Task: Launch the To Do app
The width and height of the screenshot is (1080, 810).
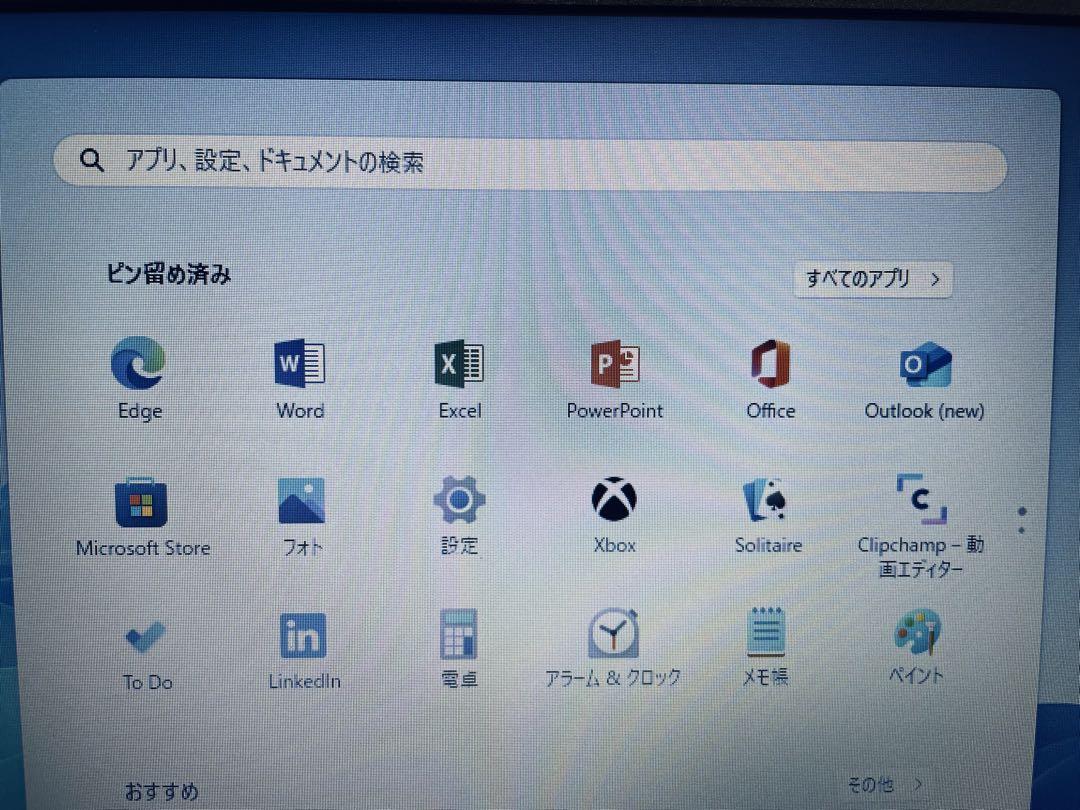Action: coord(145,636)
